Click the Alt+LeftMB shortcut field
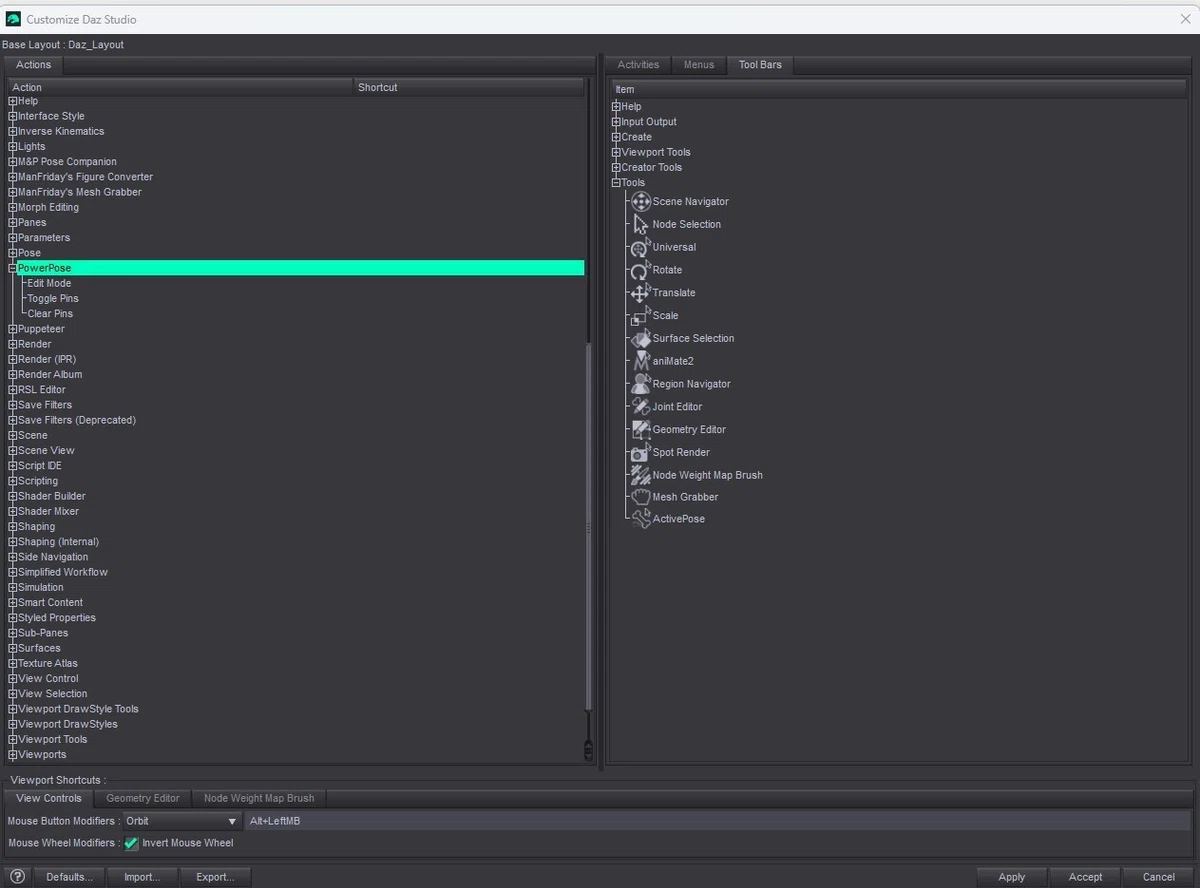This screenshot has height=888, width=1200. tap(717, 821)
